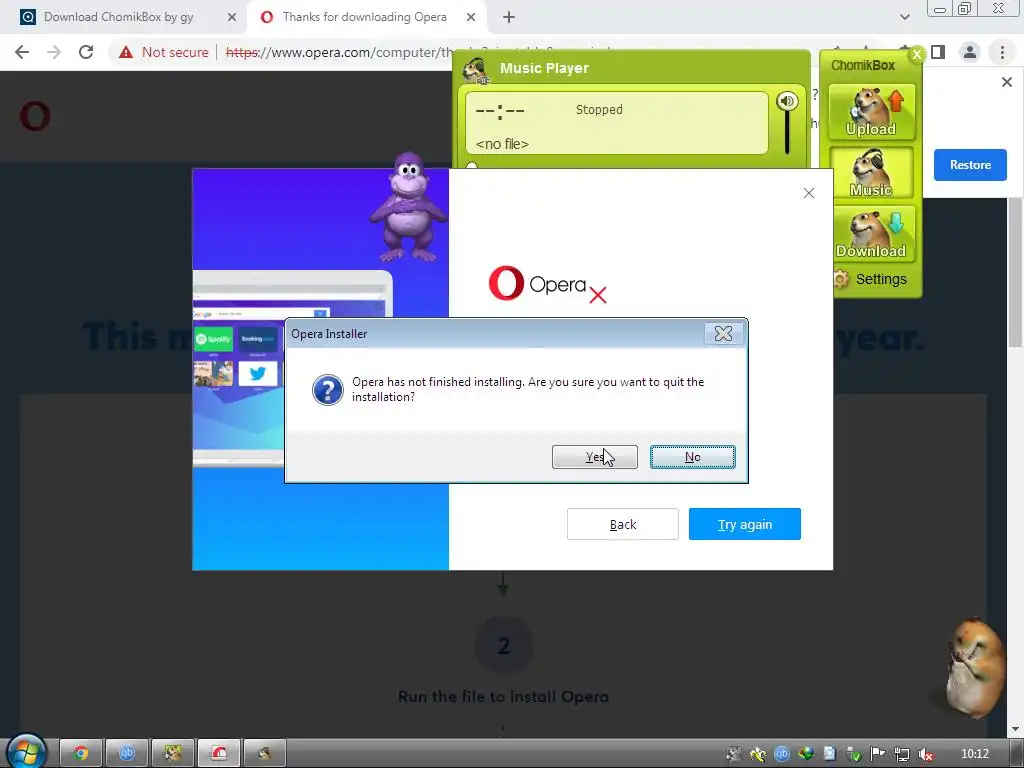The height and width of the screenshot is (768, 1024).
Task: Close the Opera Installer dialog with X
Action: point(723,334)
